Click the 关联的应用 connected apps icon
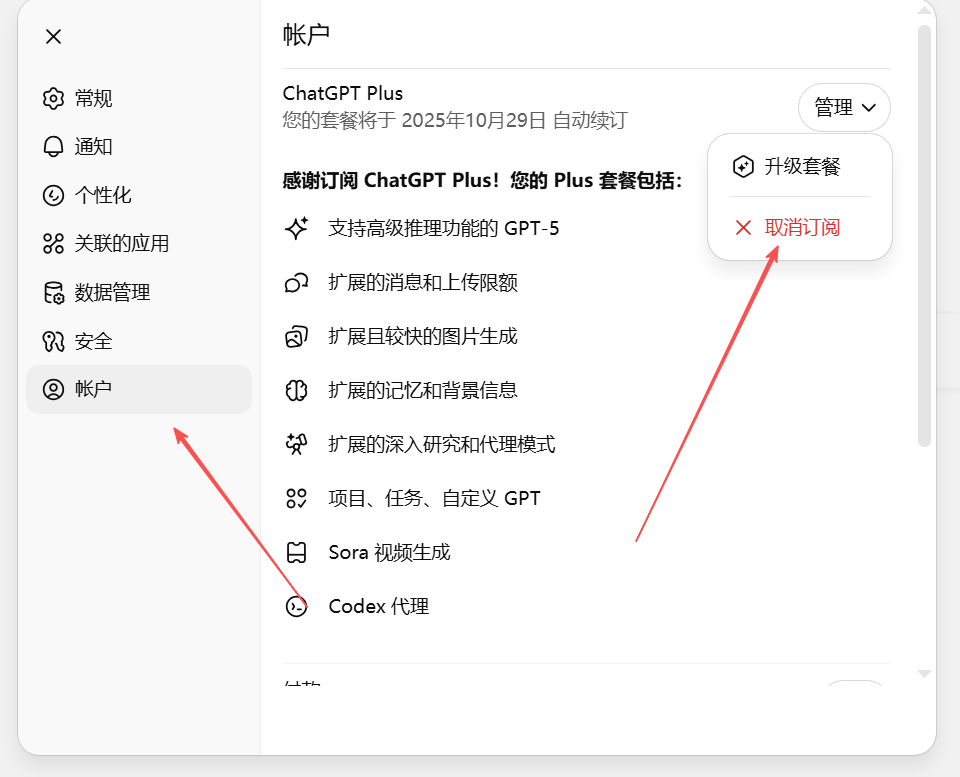Screen dimensions: 960x777 pyautogui.click(x=53, y=243)
